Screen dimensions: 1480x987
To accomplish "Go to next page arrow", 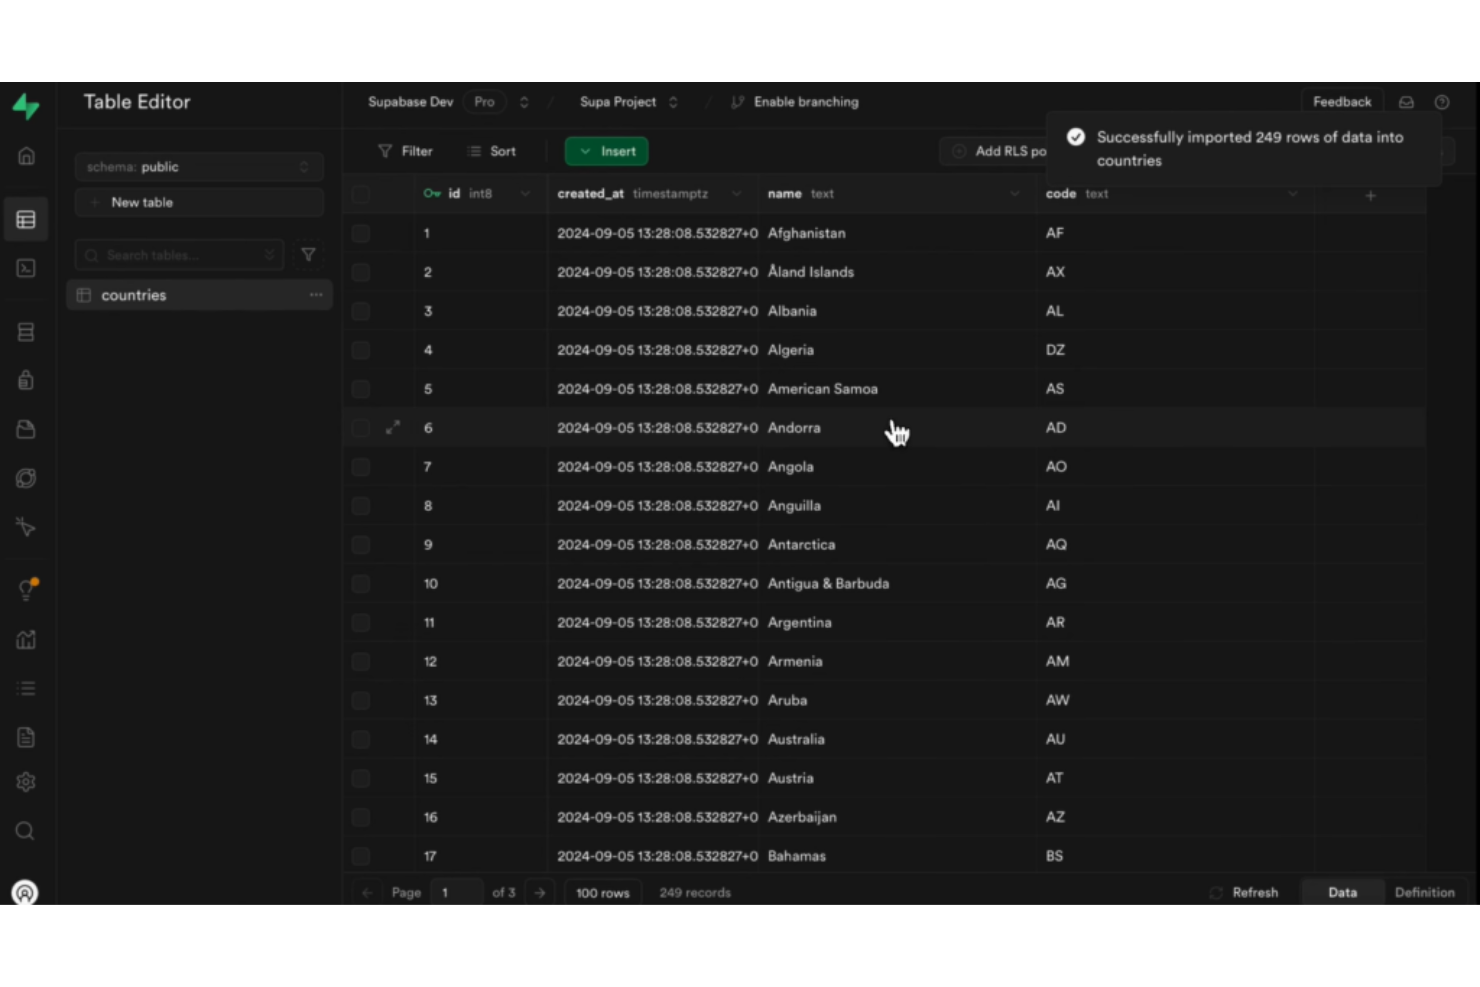I will point(540,892).
